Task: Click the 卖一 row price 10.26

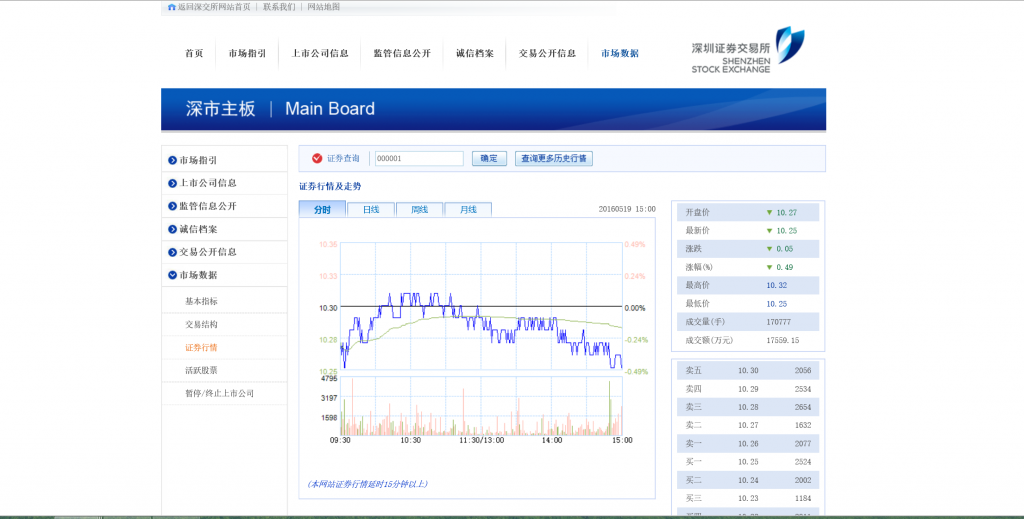Action: tap(748, 444)
